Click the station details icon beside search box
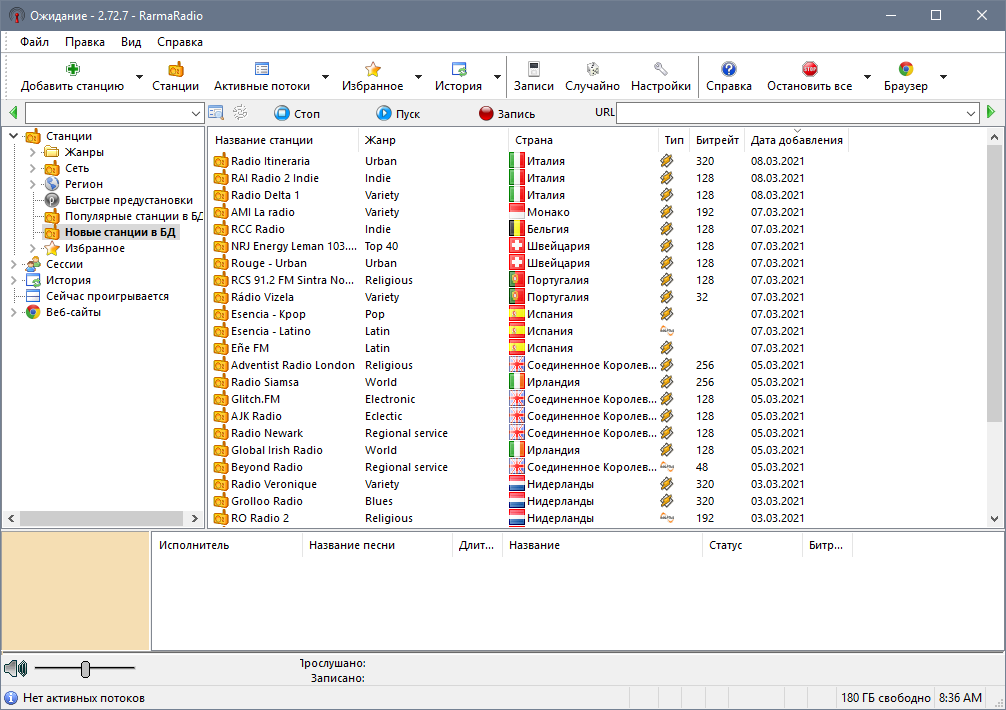Viewport: 1006px width, 710px height. (x=216, y=113)
